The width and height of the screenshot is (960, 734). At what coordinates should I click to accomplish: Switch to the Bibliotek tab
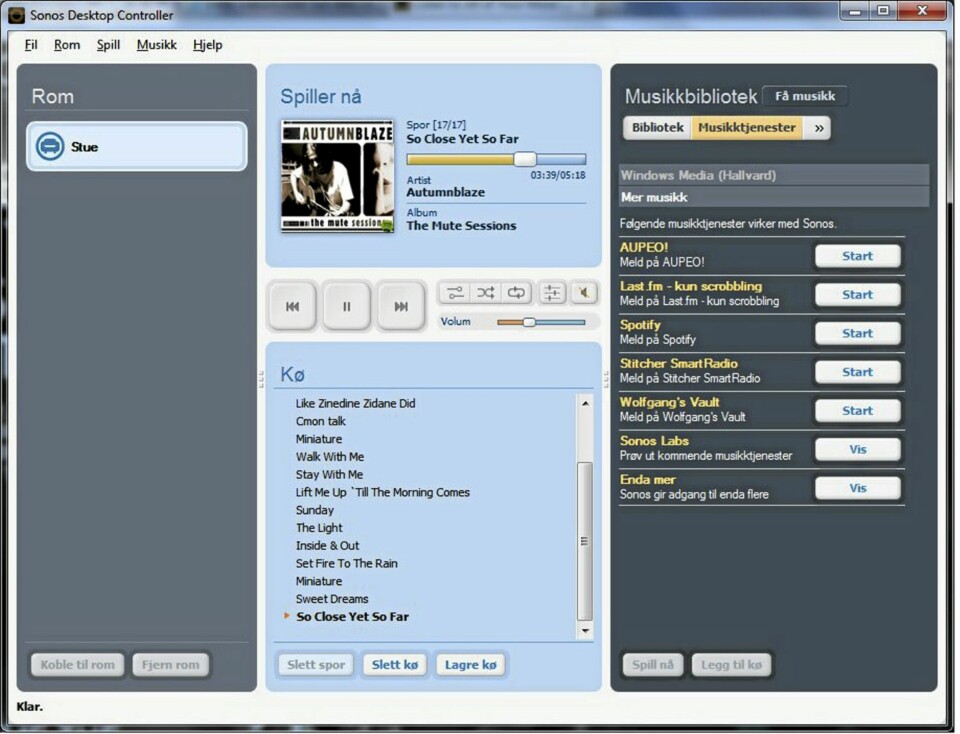click(658, 128)
